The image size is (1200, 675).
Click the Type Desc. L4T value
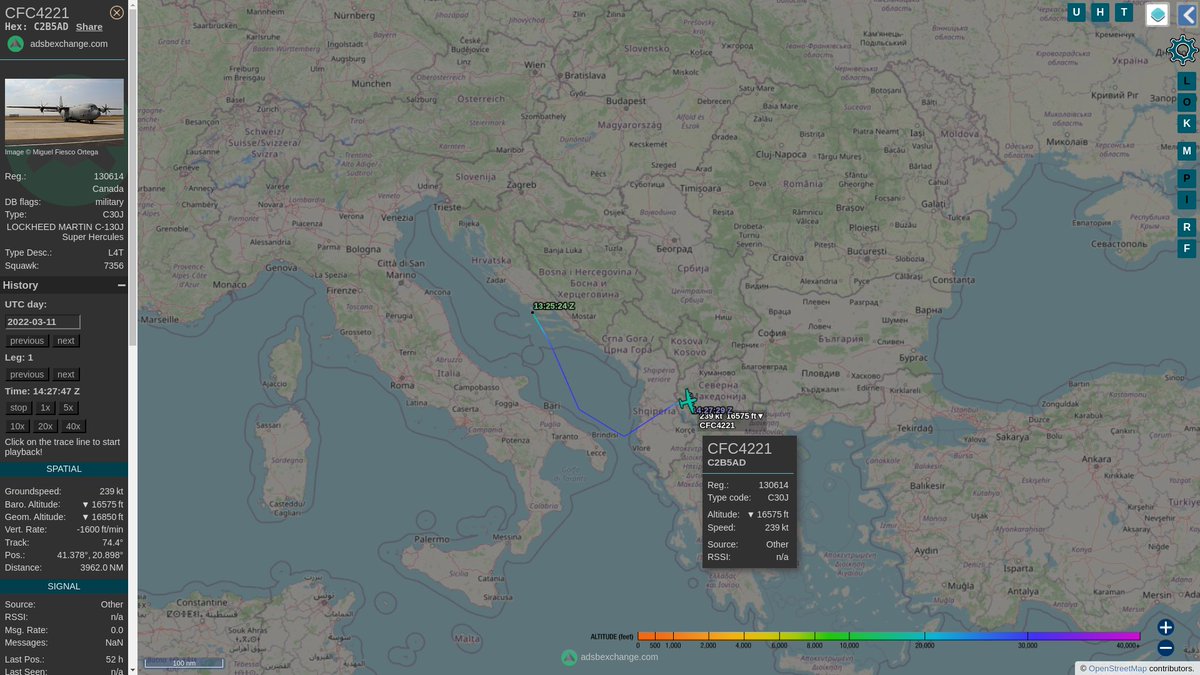pyautogui.click(x=116, y=253)
